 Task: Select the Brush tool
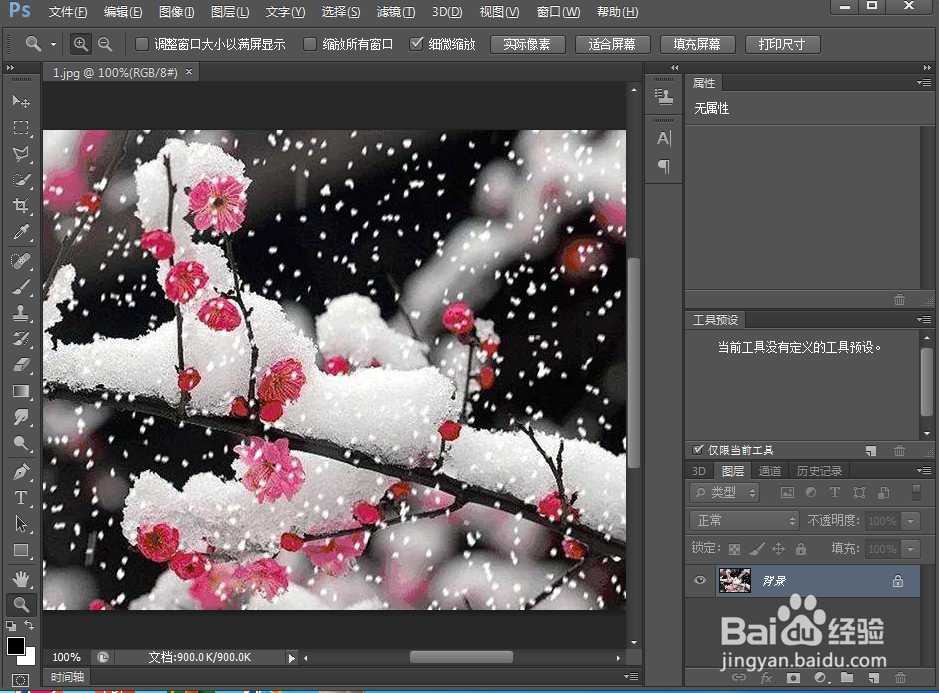[21, 287]
